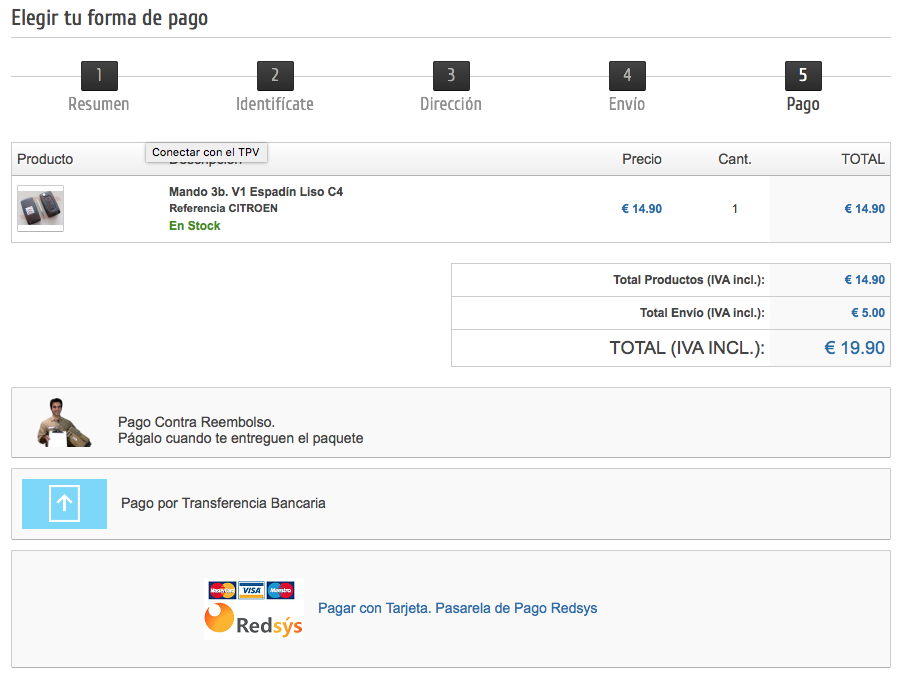Click the step 2 Identifícate number icon
909x685 pixels.
(275, 76)
